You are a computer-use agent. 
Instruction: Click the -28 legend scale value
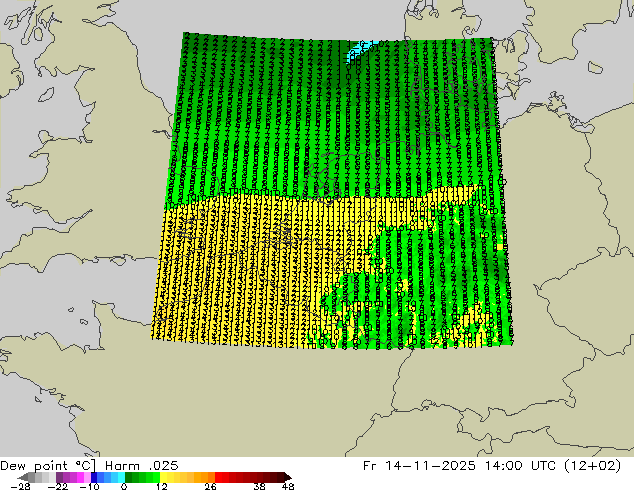pyautogui.click(x=20, y=486)
